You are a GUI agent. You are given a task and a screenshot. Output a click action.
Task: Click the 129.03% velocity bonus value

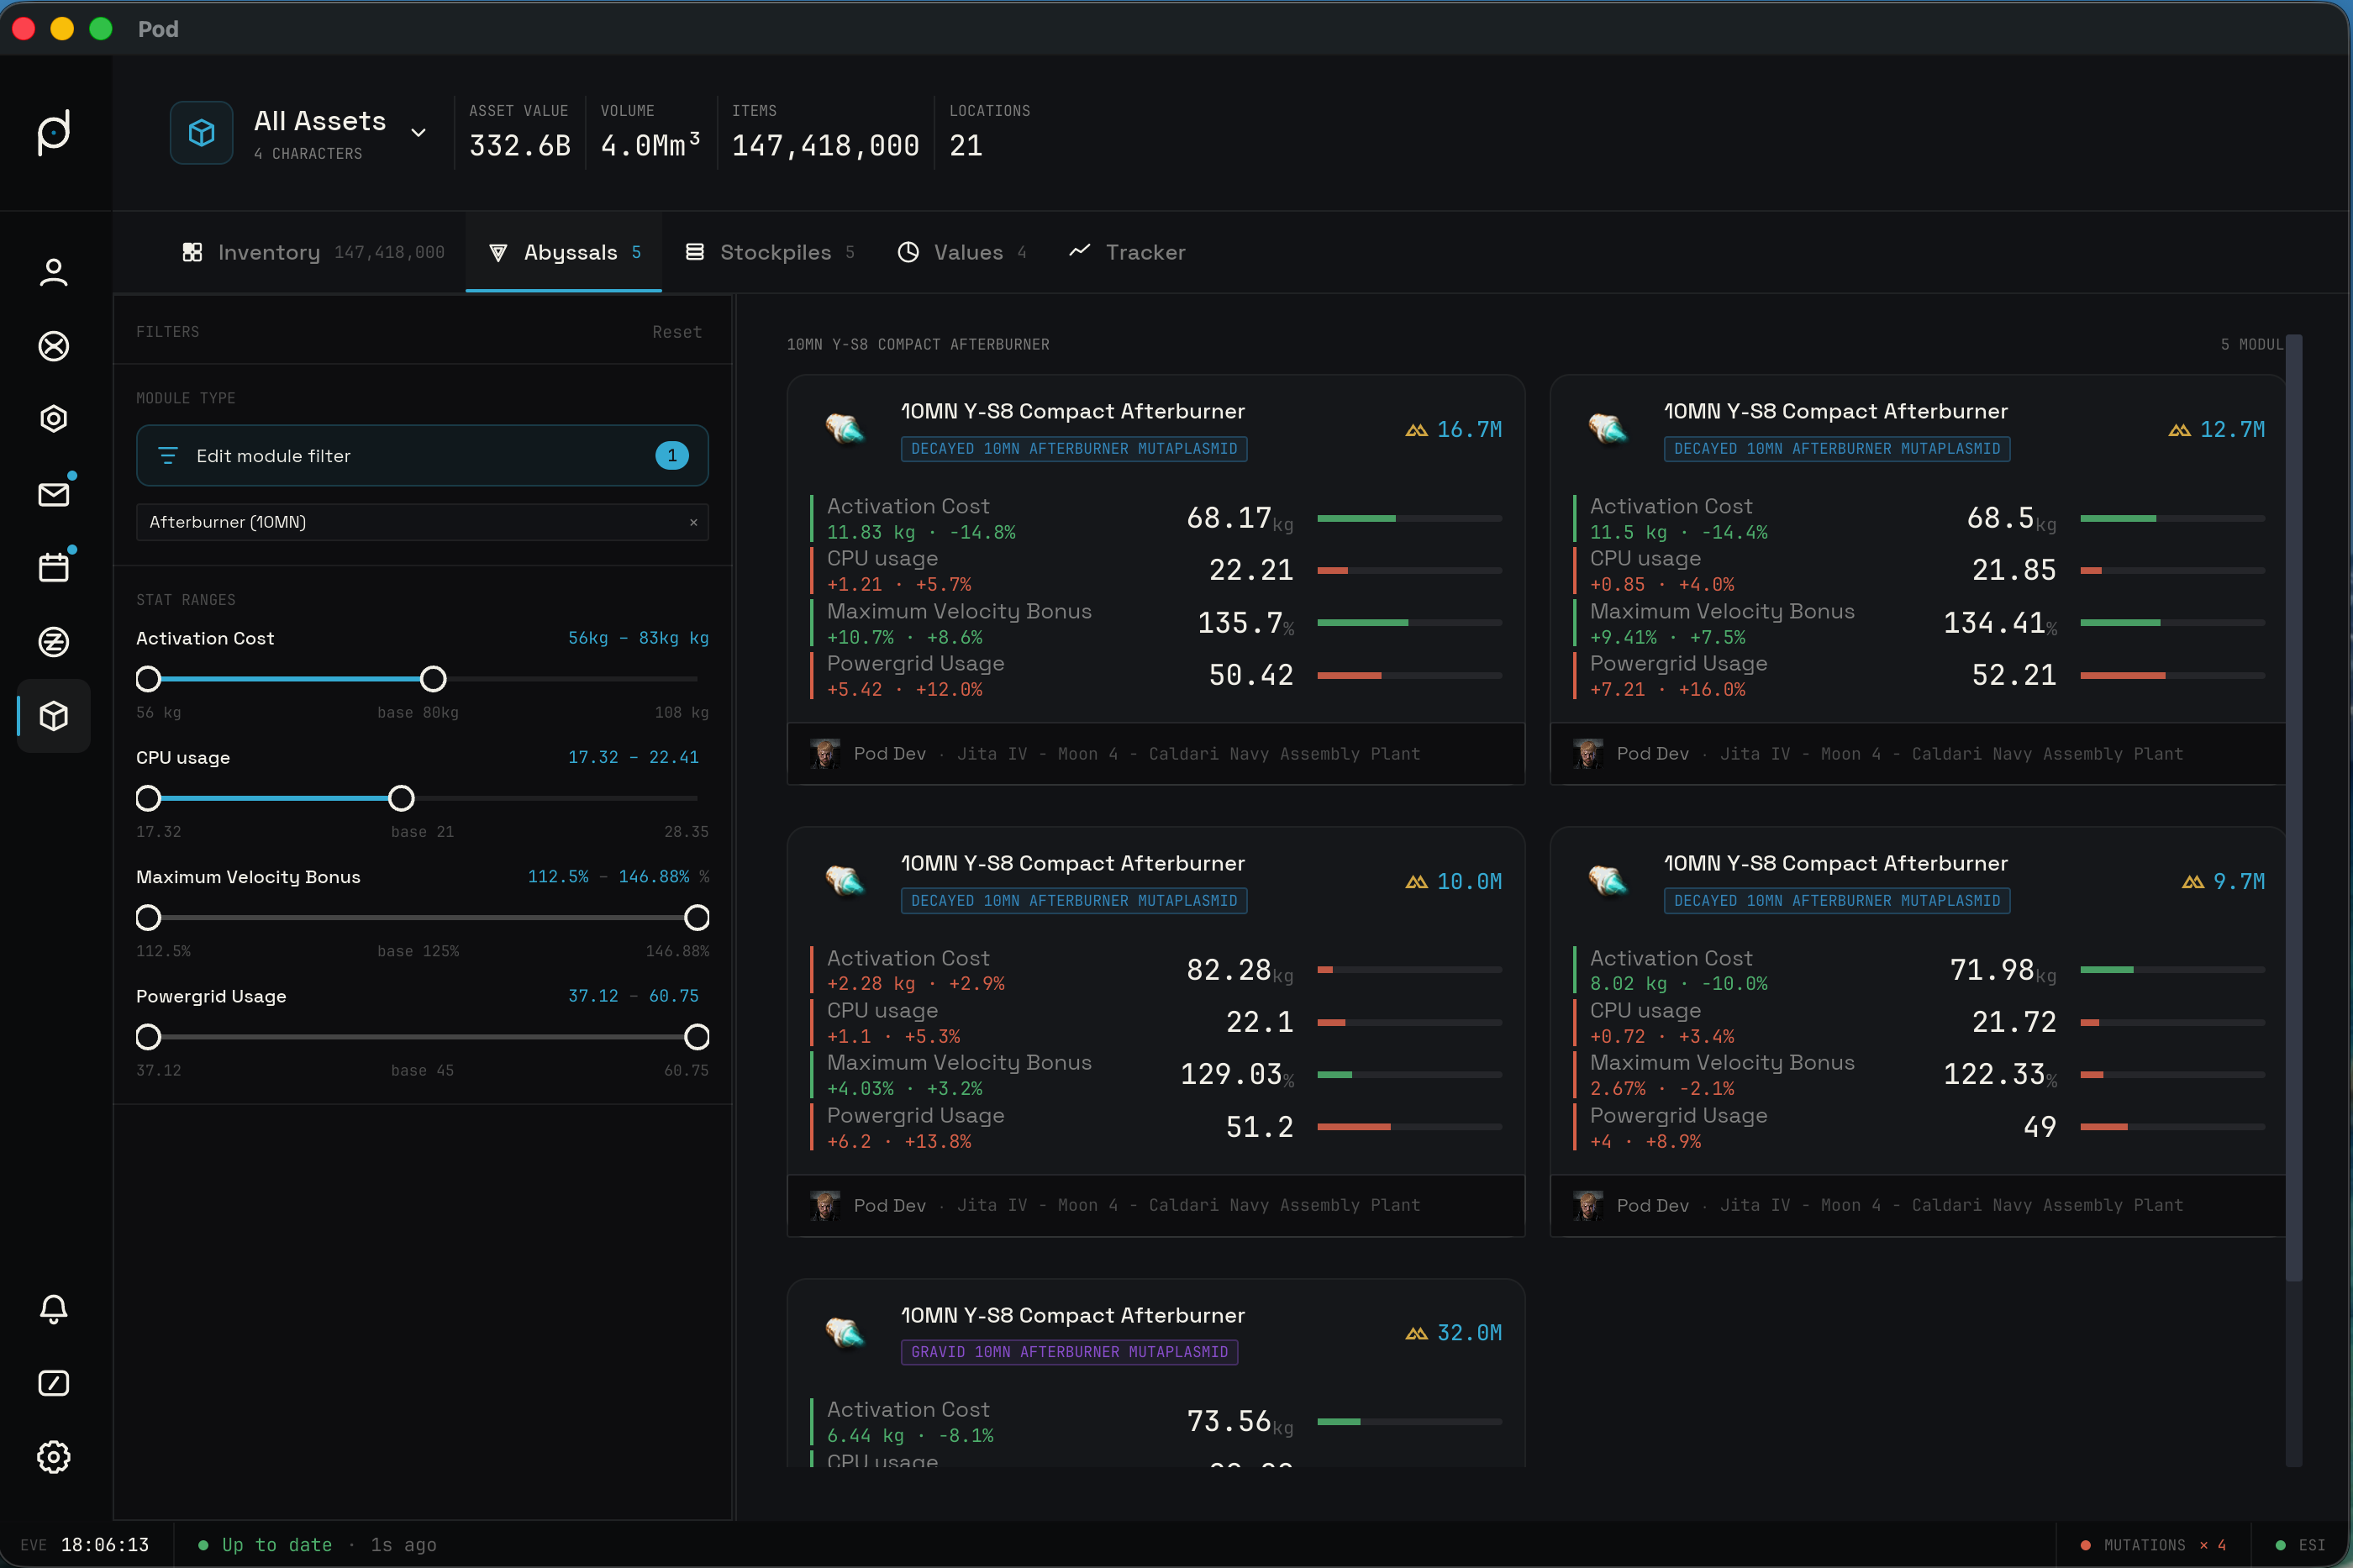click(1237, 1074)
